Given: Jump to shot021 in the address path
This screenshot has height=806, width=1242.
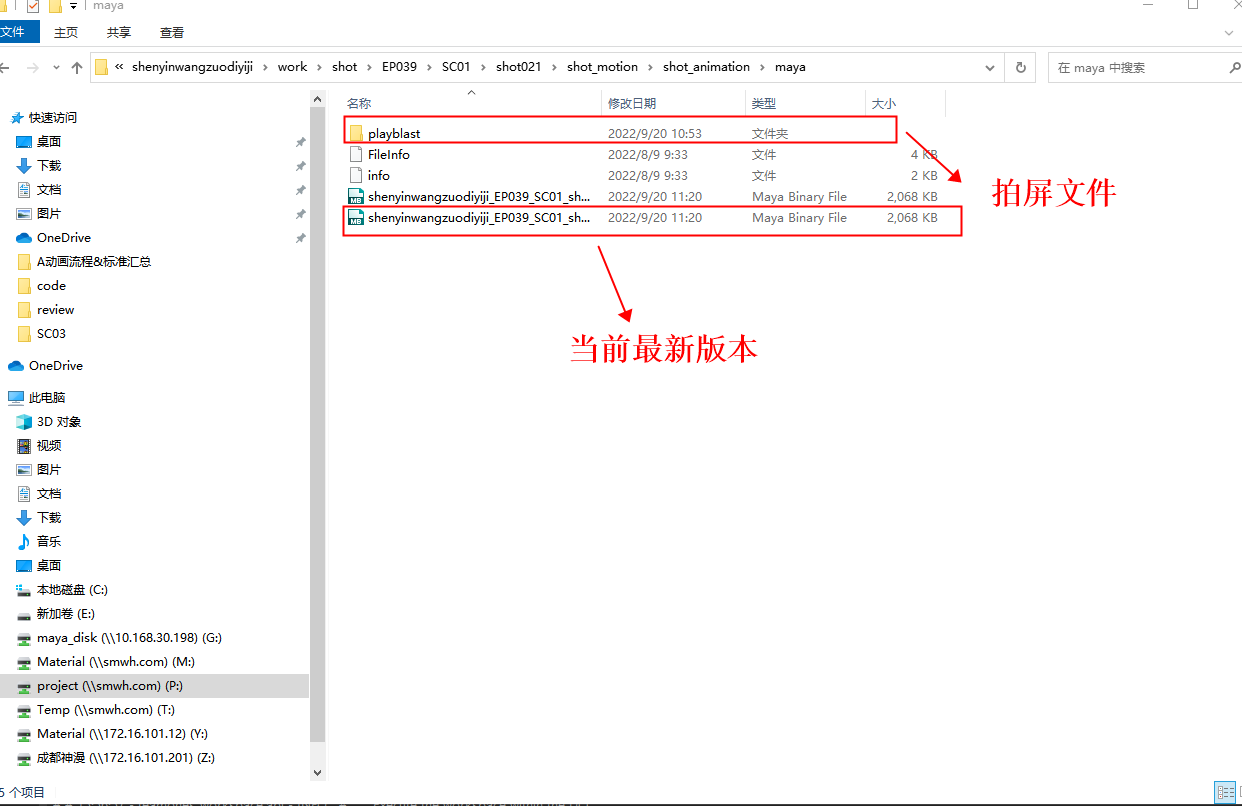Looking at the screenshot, I should pos(518,67).
